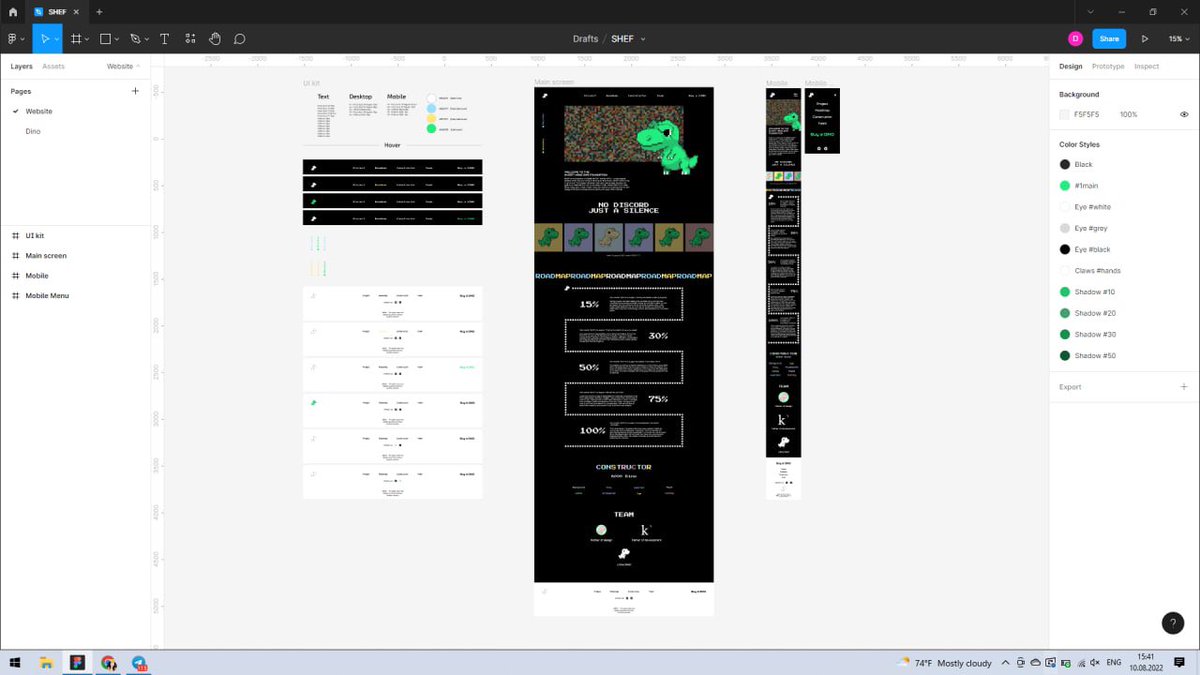Viewport: 1200px width, 675px height.
Task: Open Telegram from the taskbar
Action: (x=139, y=662)
